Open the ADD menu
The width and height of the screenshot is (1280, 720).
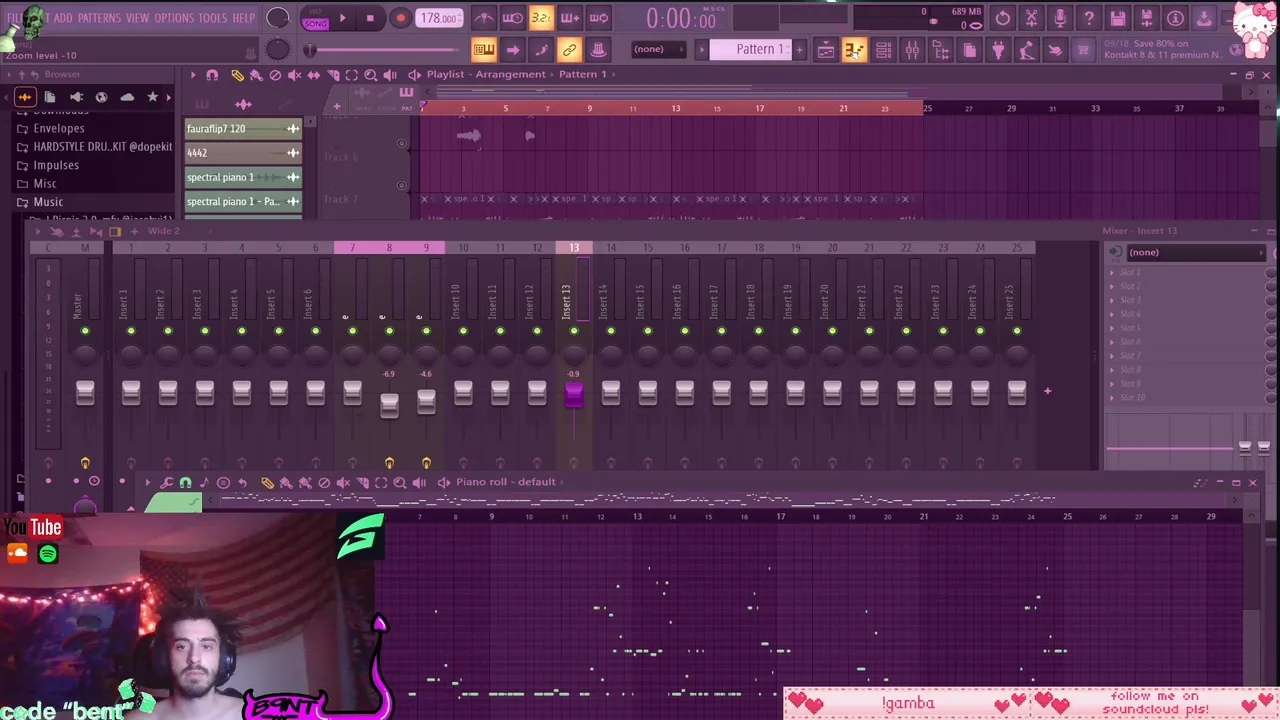tap(62, 18)
